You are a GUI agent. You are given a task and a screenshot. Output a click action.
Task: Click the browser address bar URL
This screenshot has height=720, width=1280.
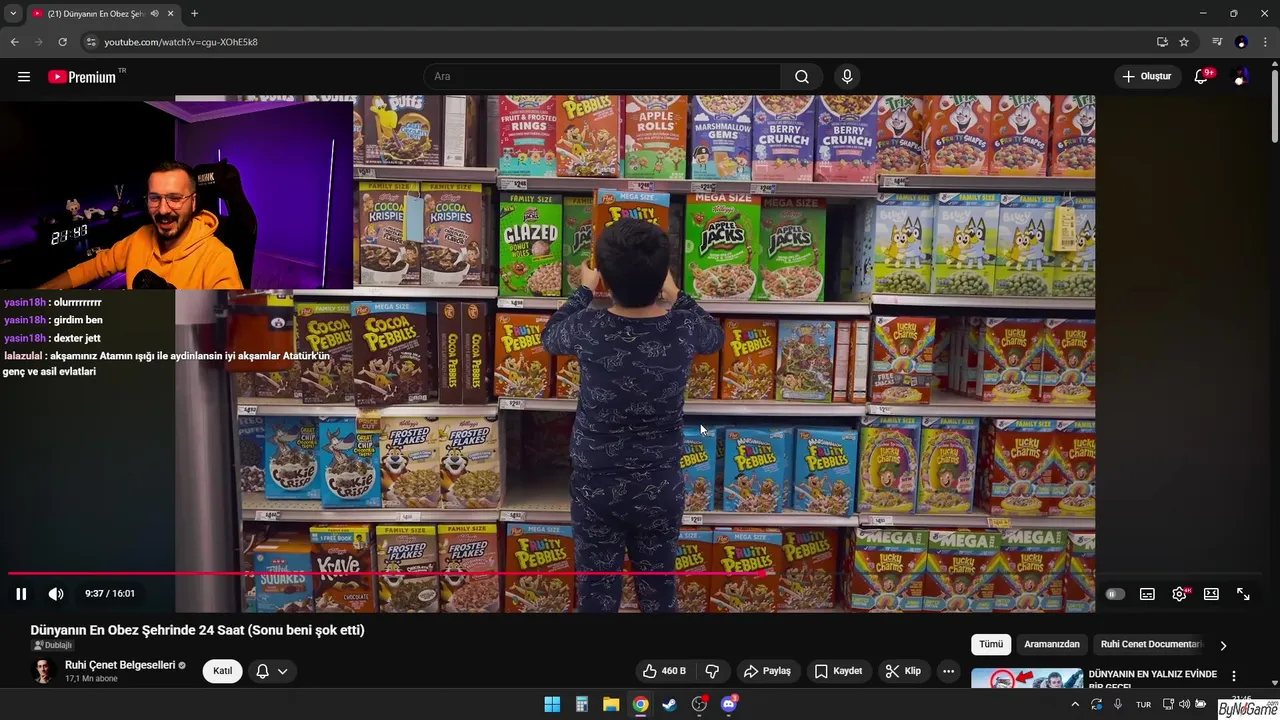[x=181, y=42]
